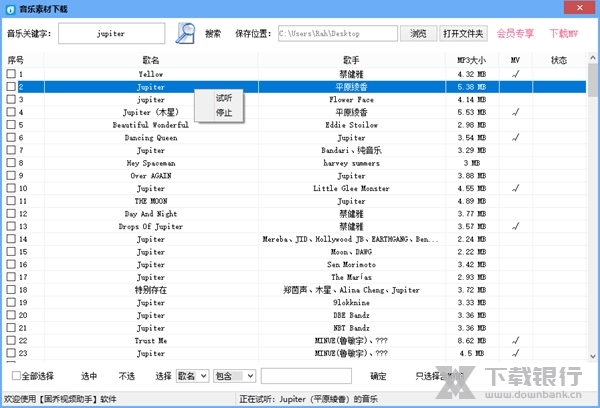The width and height of the screenshot is (600, 408).
Task: Click the magnifying glass search icon
Action: click(185, 33)
